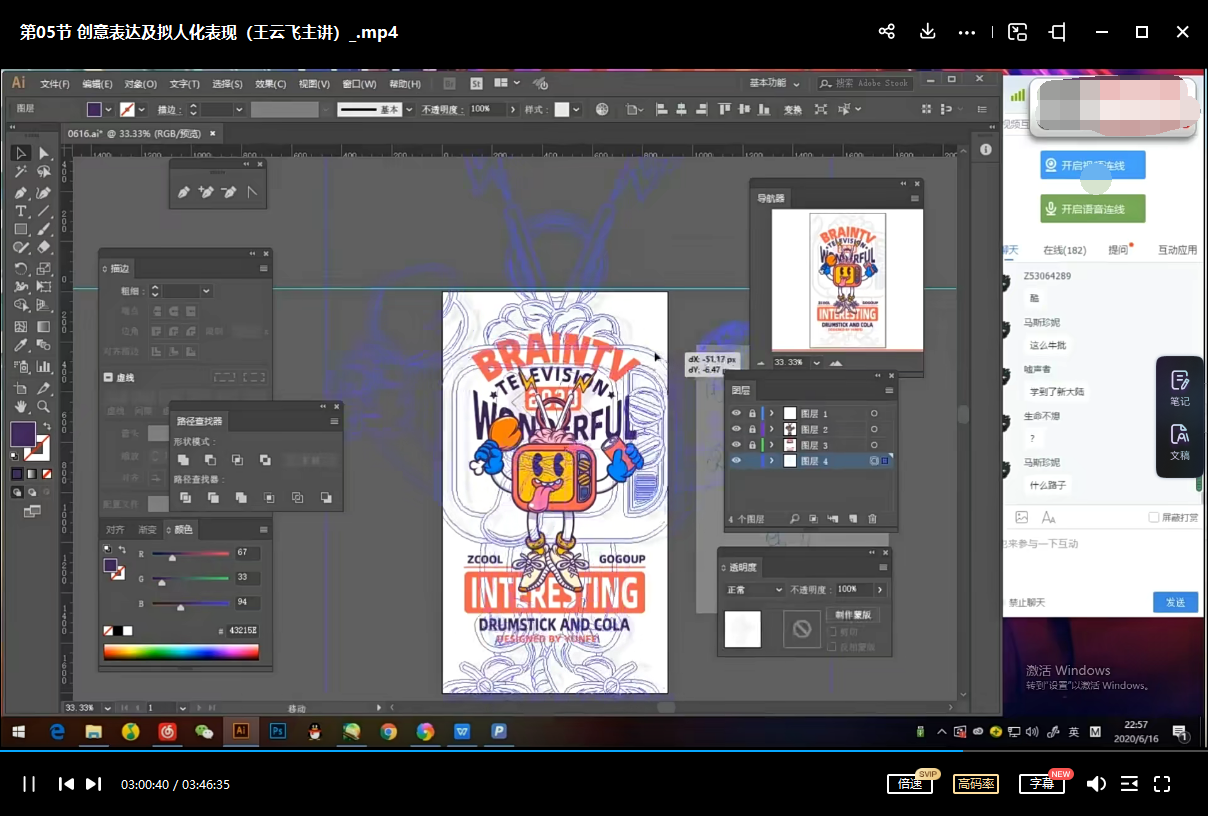
Task: Select the Column Graph tool
Action: tap(43, 366)
